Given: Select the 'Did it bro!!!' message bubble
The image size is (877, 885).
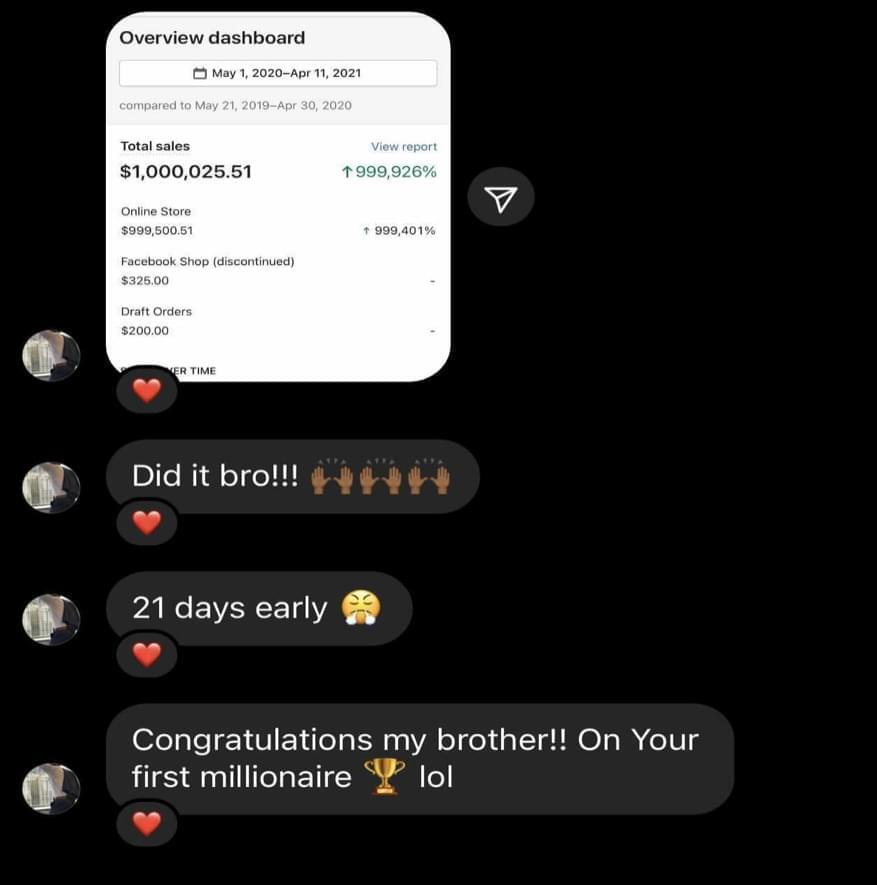Looking at the screenshot, I should click(293, 476).
